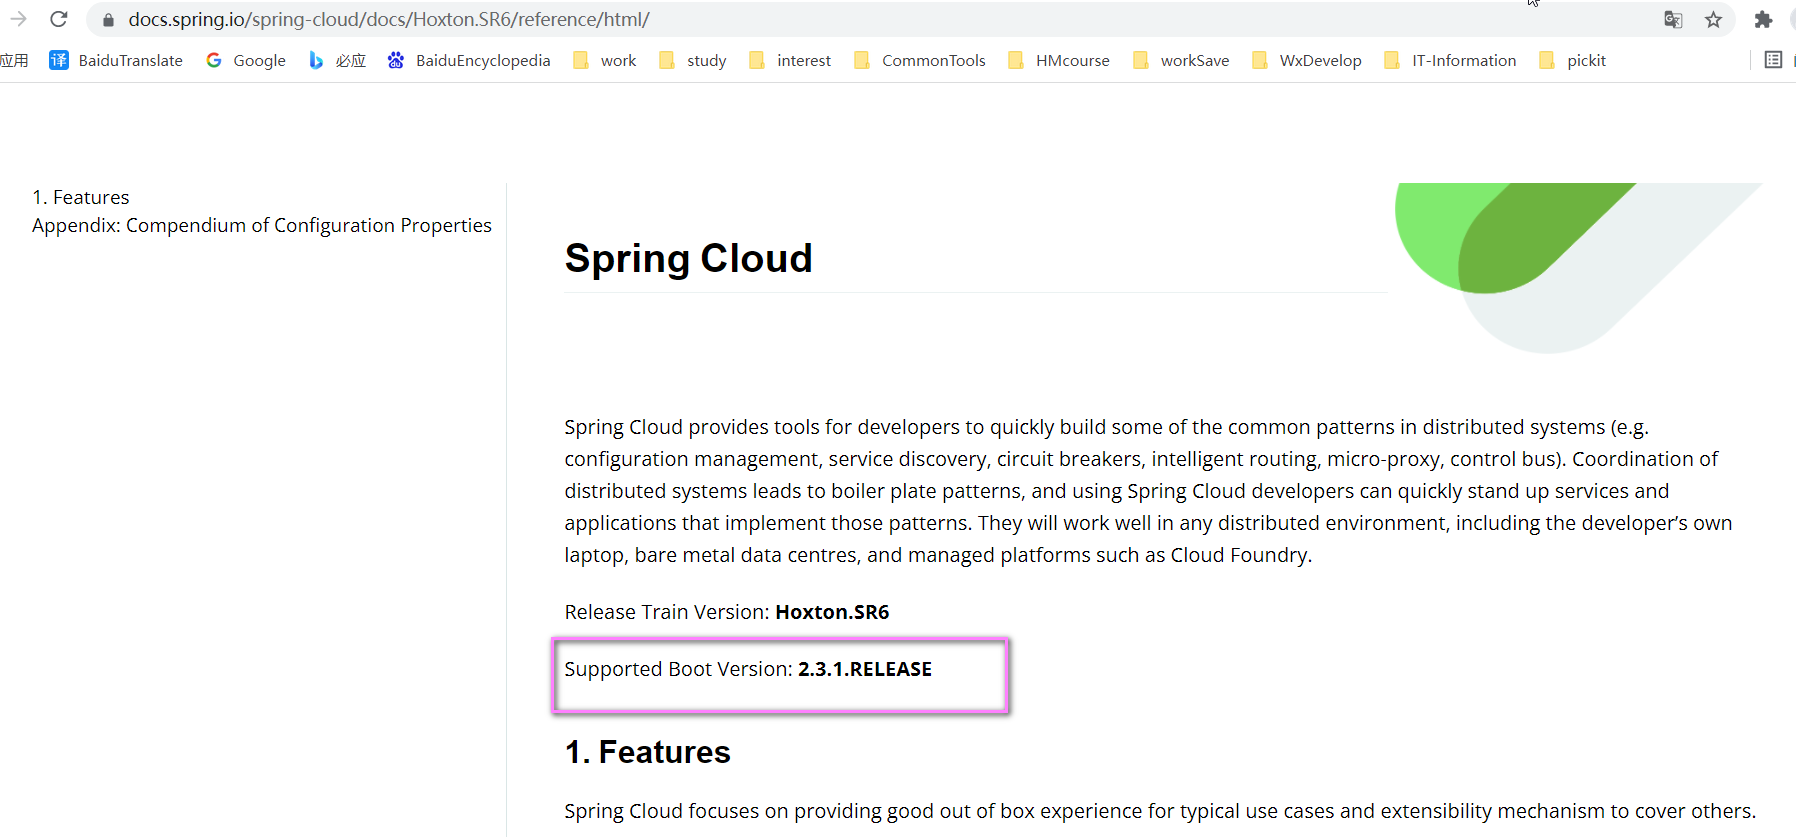
Task: Open the CommonTools bookmarks folder
Action: click(920, 60)
